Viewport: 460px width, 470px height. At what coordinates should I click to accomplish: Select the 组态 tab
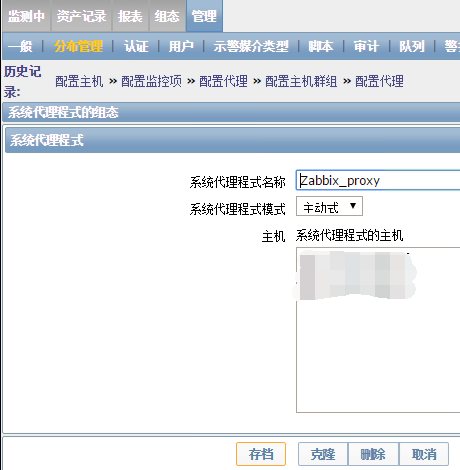[167, 16]
